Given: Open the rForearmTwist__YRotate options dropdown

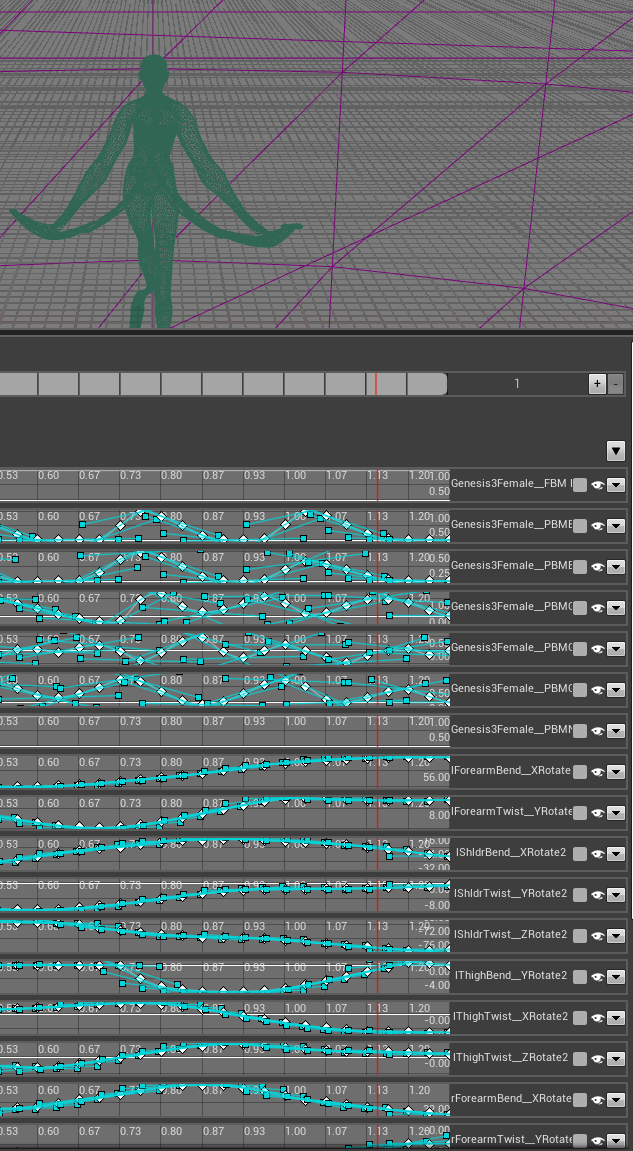Looking at the screenshot, I should [x=615, y=1141].
